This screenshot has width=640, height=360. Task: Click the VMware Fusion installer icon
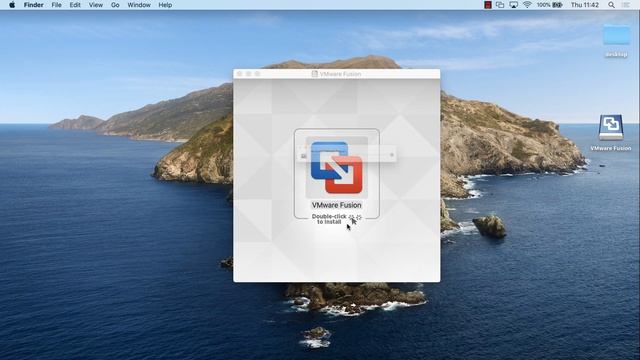point(337,167)
